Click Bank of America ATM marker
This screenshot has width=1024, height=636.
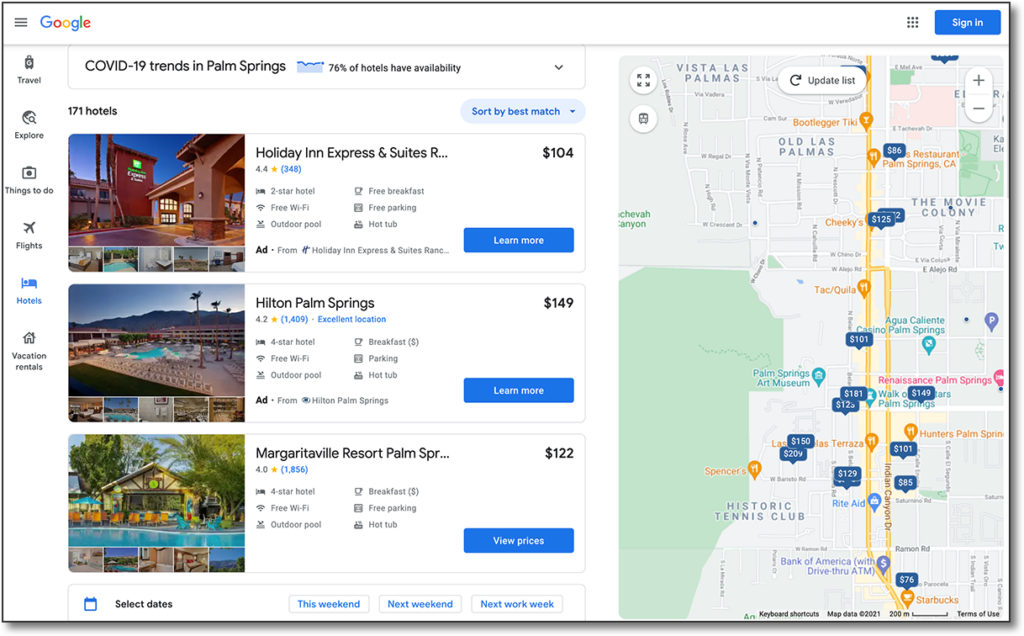tap(884, 564)
